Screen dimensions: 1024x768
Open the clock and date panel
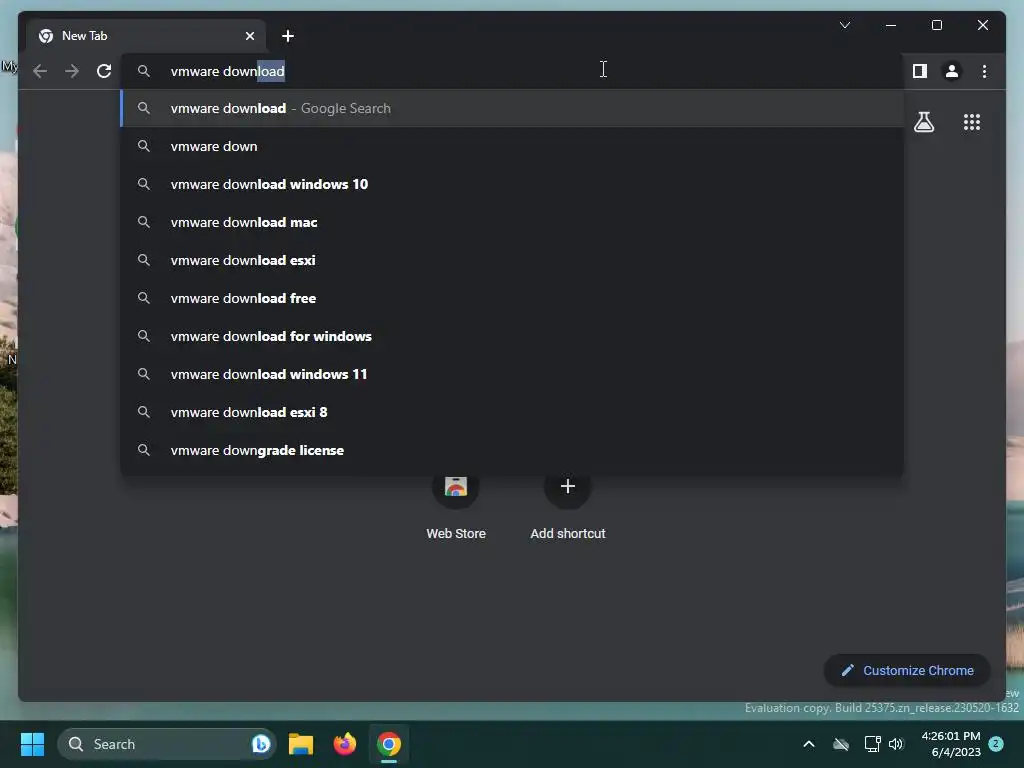click(951, 744)
